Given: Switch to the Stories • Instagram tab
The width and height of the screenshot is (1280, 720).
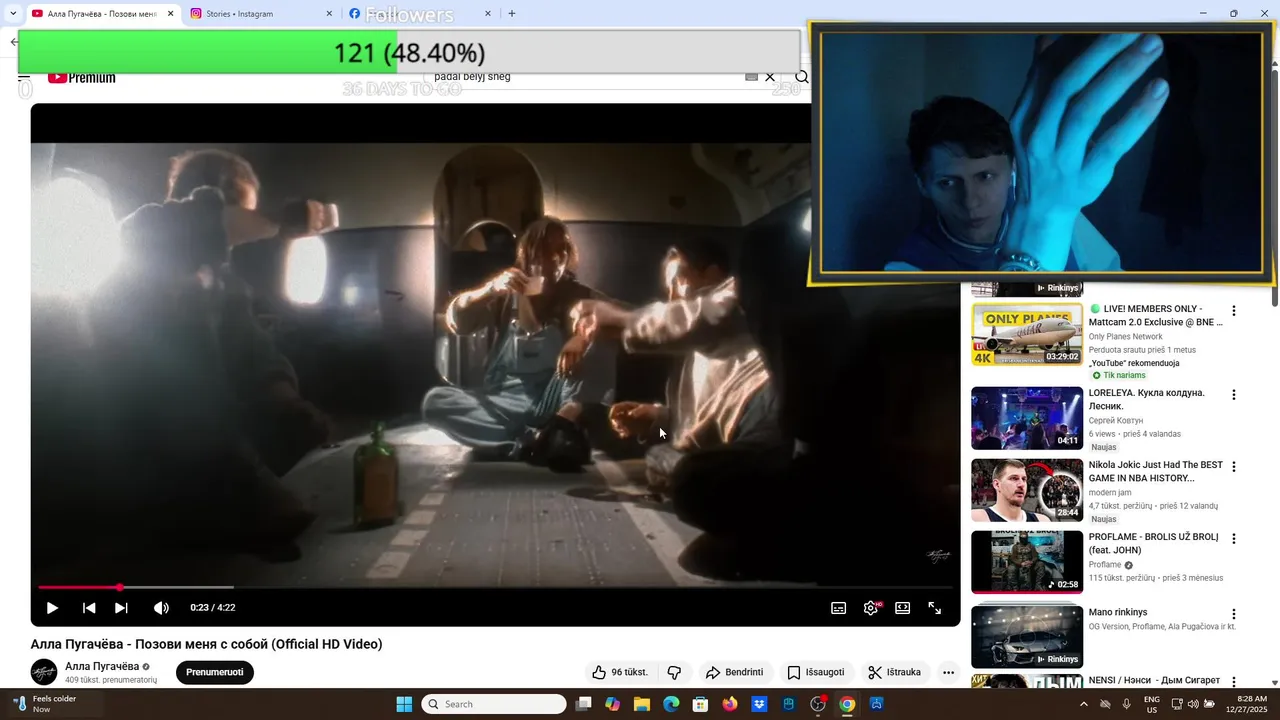Looking at the screenshot, I should (260, 14).
